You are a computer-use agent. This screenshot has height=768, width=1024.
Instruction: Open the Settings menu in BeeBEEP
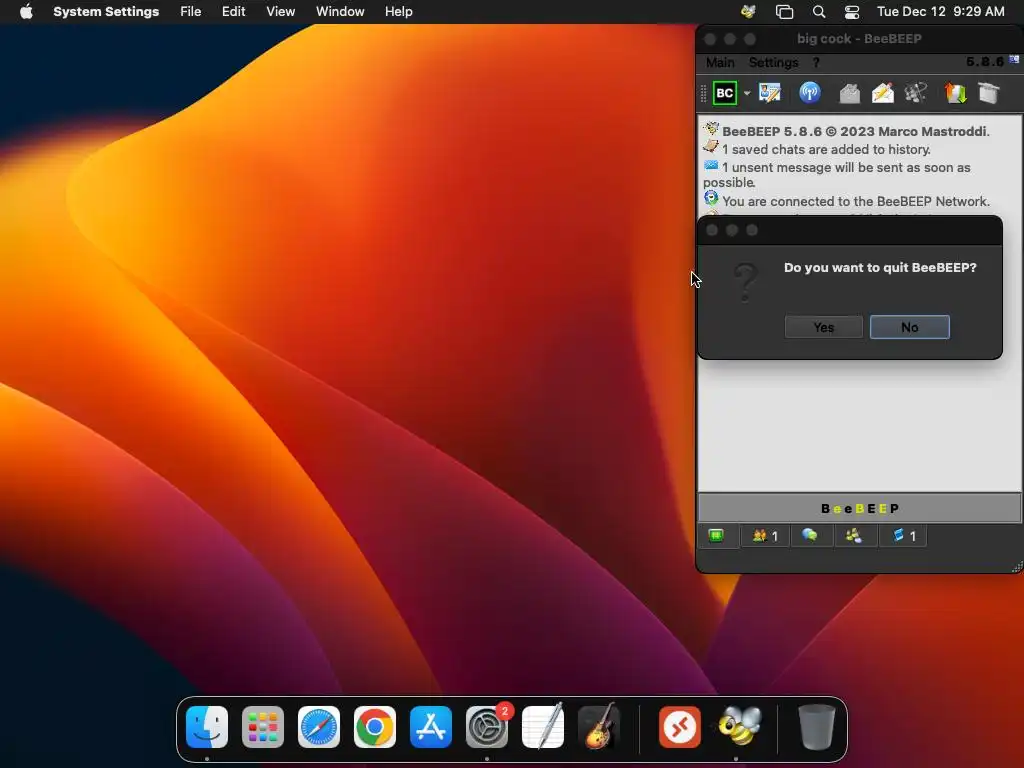(x=773, y=62)
